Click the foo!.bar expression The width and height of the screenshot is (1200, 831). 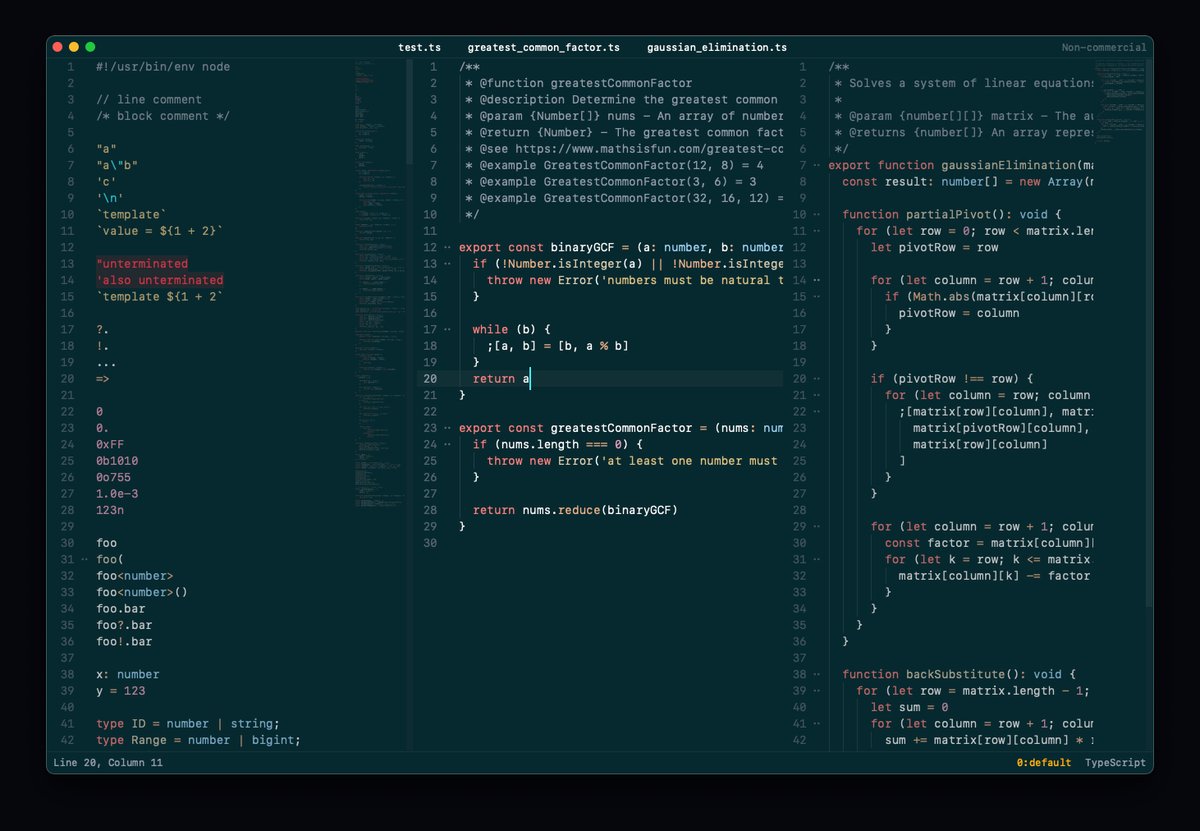tap(124, 642)
